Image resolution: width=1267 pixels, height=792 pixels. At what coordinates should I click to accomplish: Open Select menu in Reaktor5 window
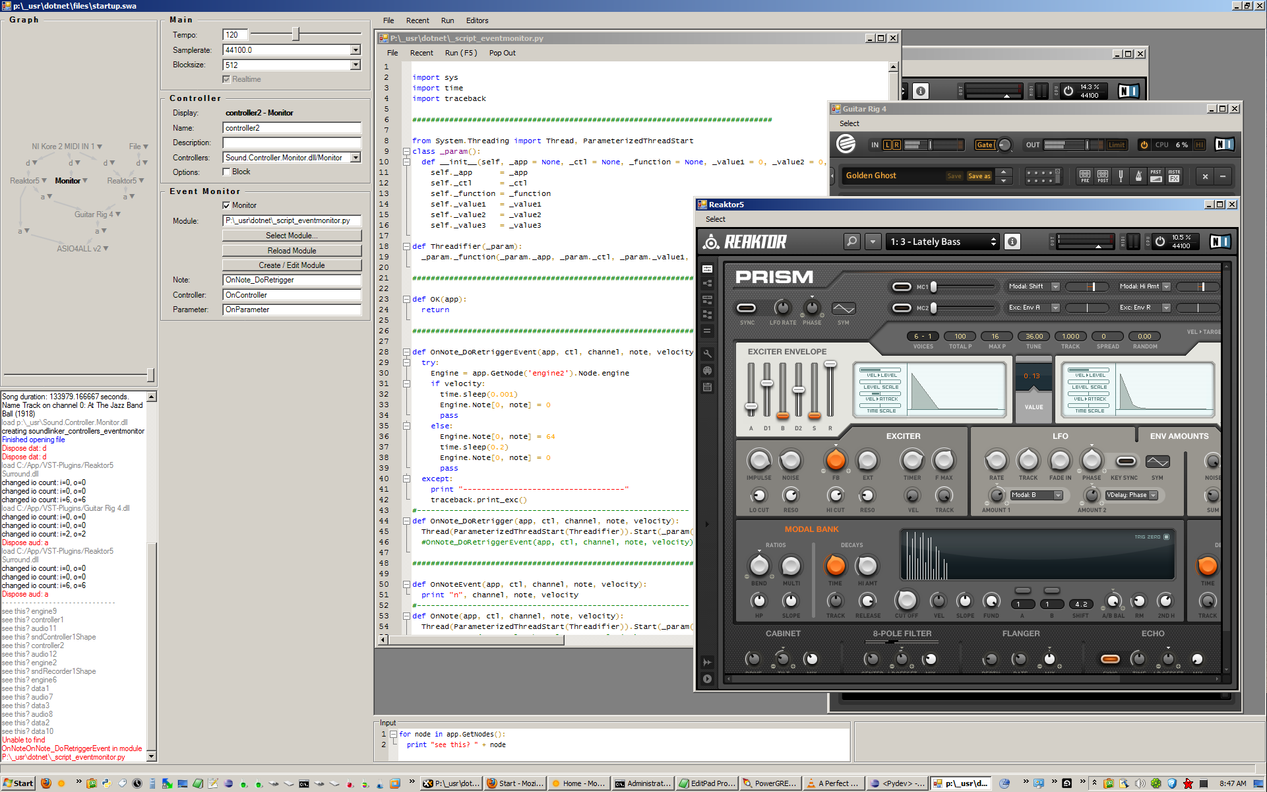[715, 219]
